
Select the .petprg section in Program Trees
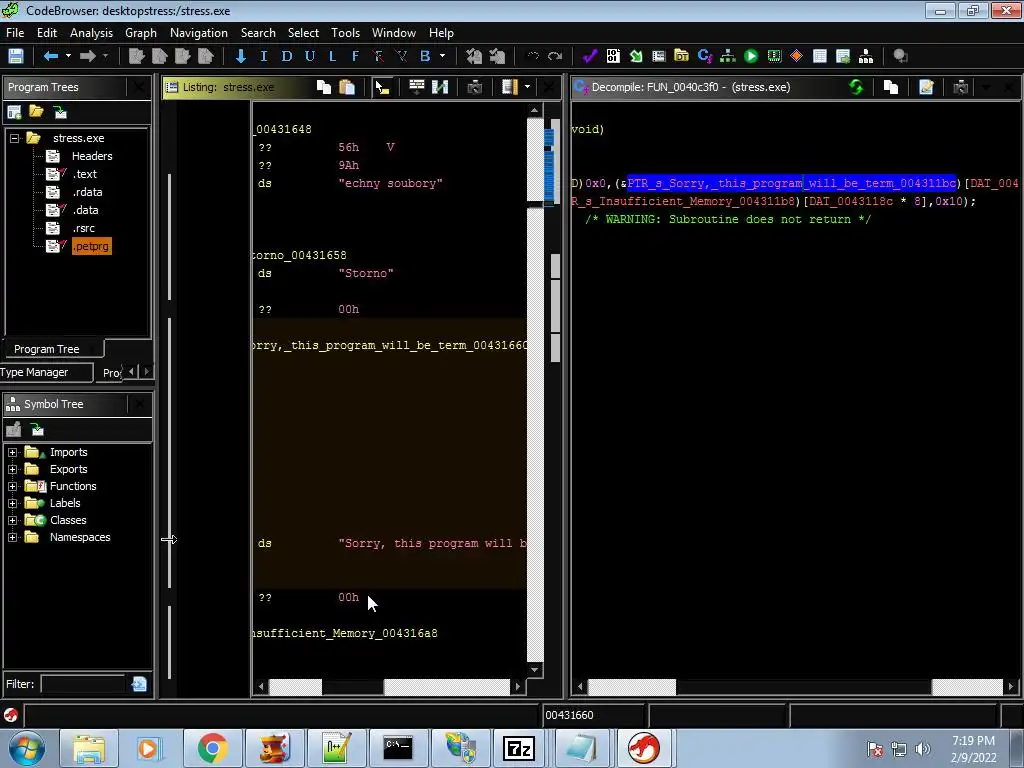pos(91,246)
